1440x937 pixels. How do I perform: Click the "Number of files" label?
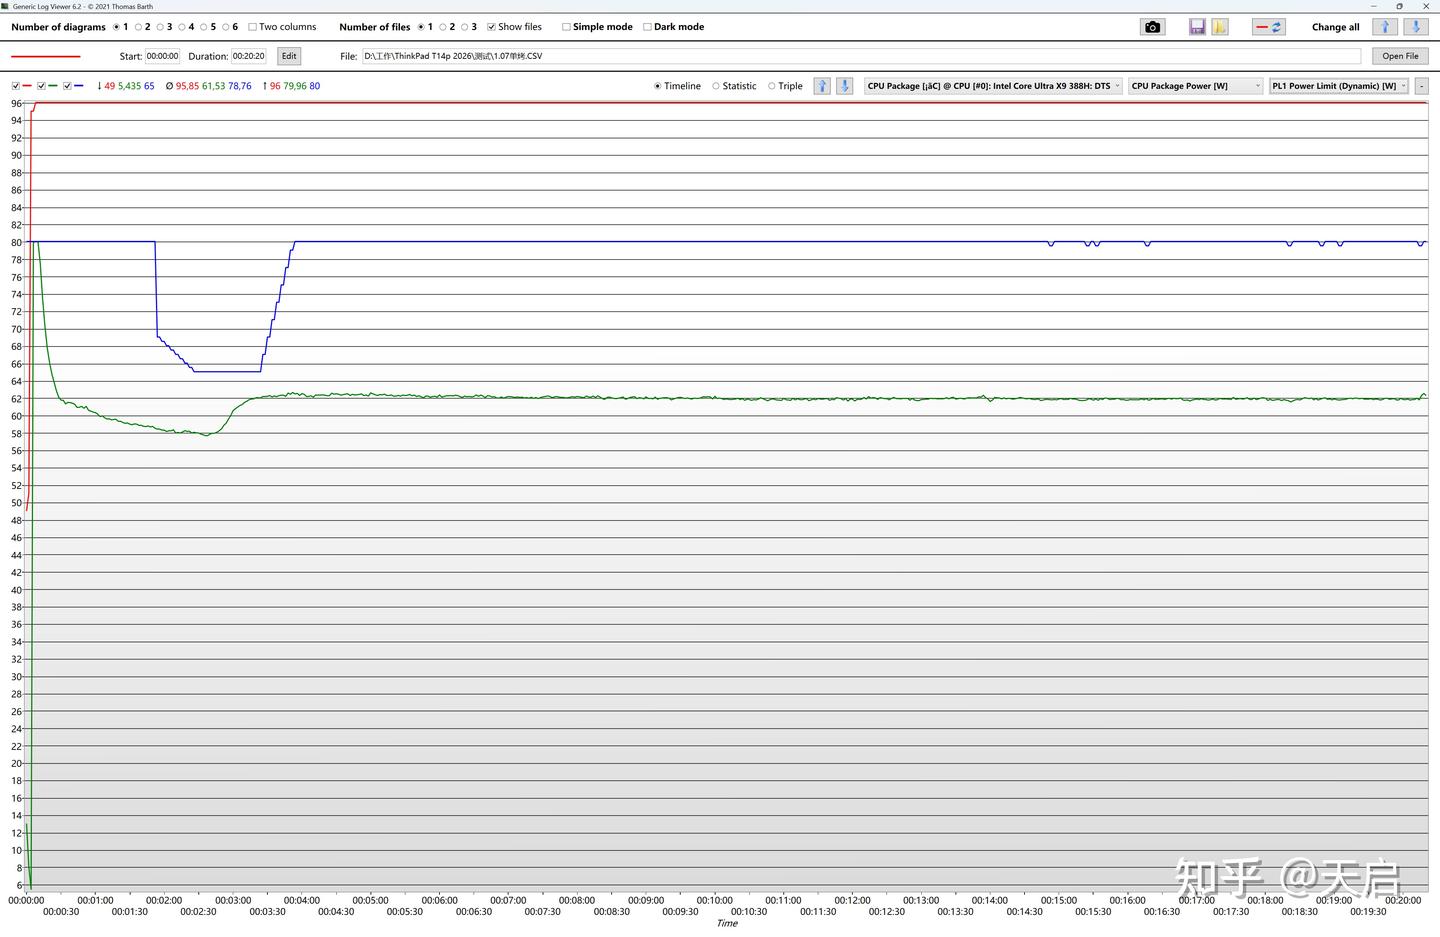(x=375, y=27)
